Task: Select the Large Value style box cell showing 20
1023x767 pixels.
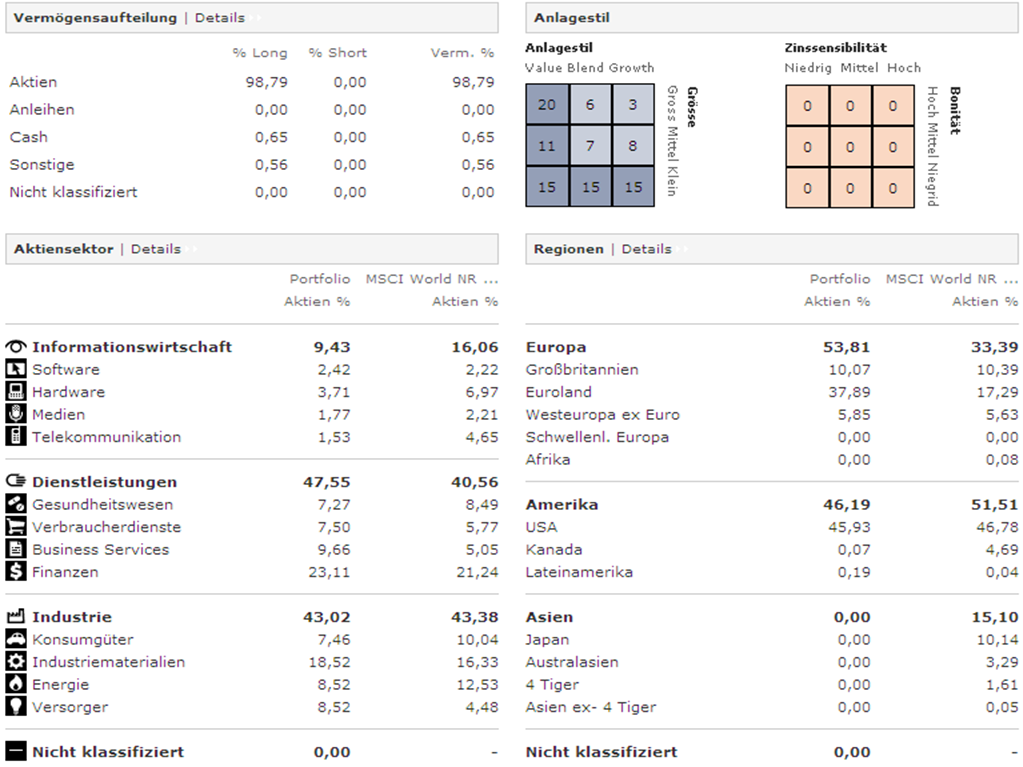Action: [547, 105]
